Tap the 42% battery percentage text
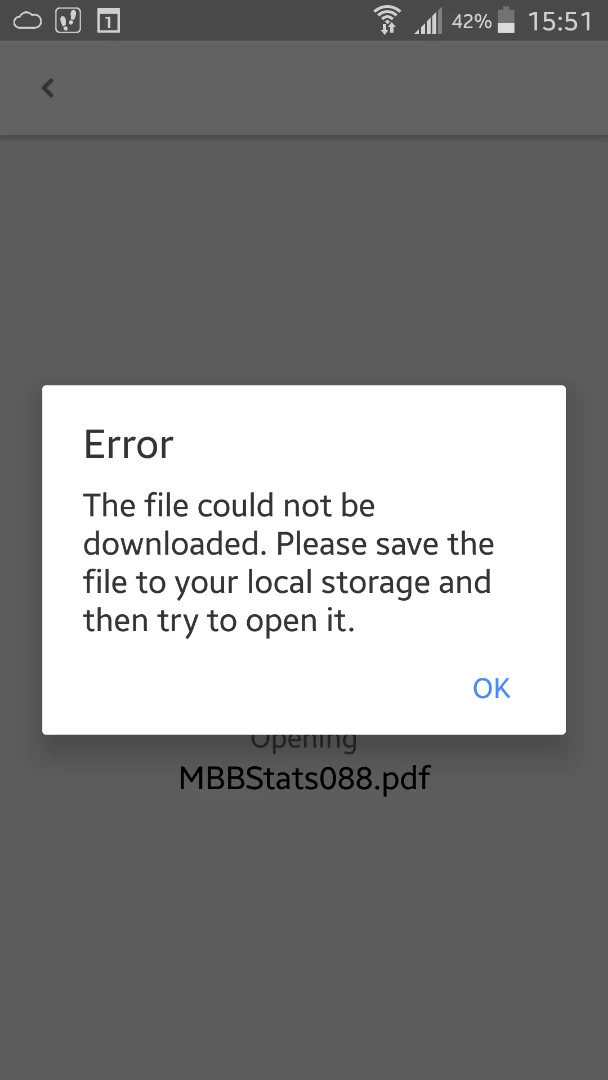Viewport: 608px width, 1080px height. point(472,21)
